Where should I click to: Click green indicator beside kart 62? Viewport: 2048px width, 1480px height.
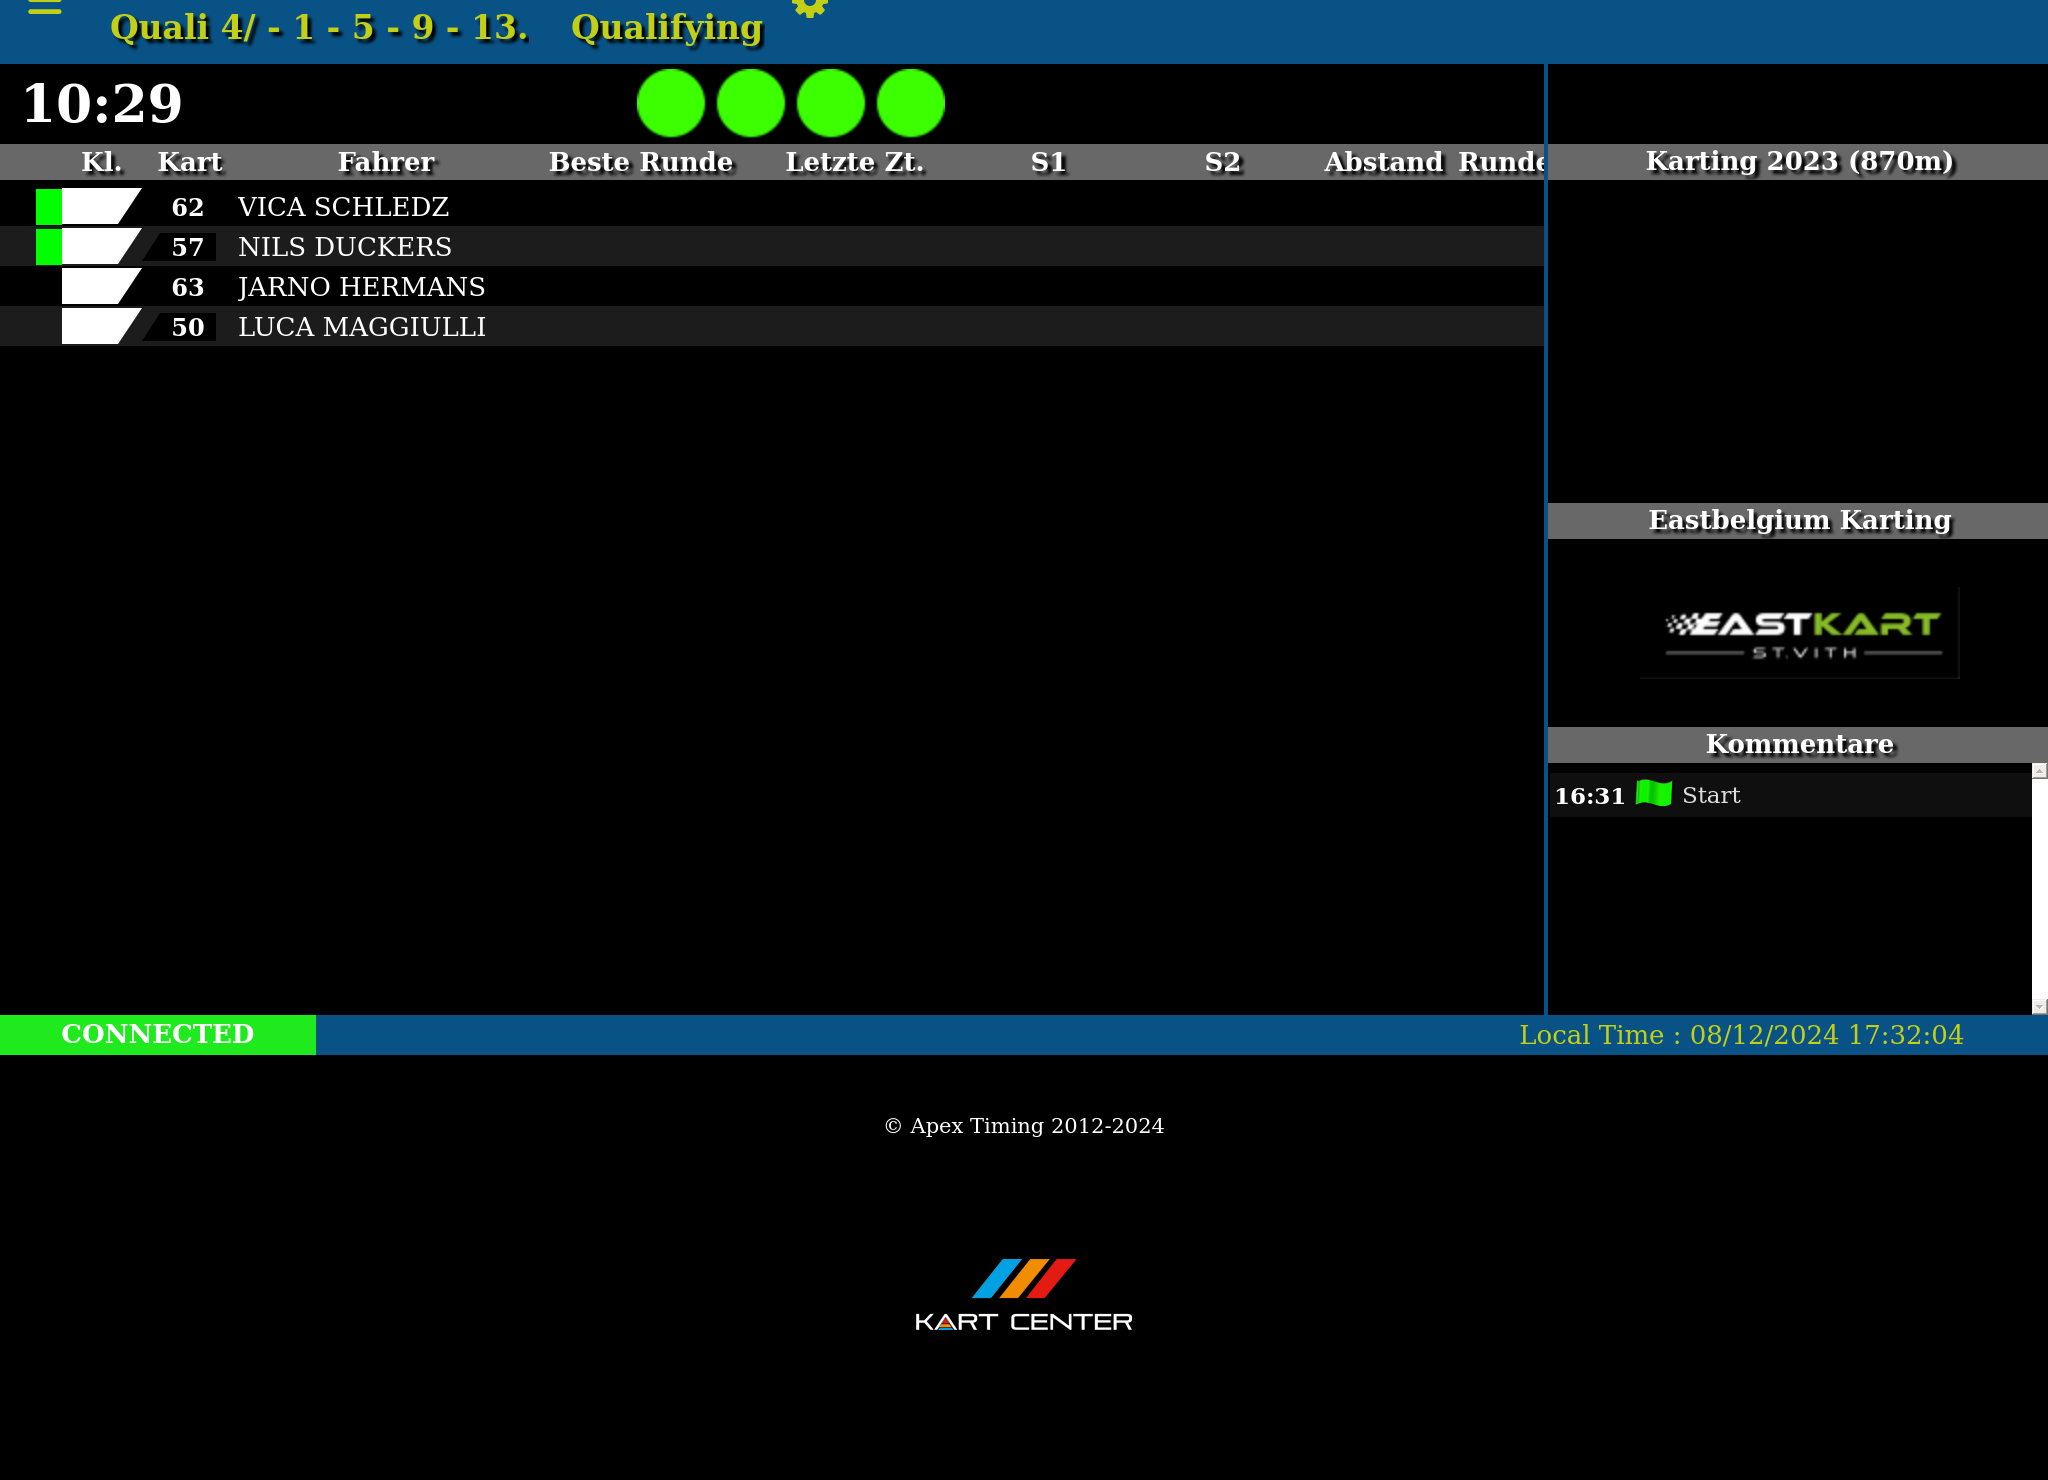point(48,207)
